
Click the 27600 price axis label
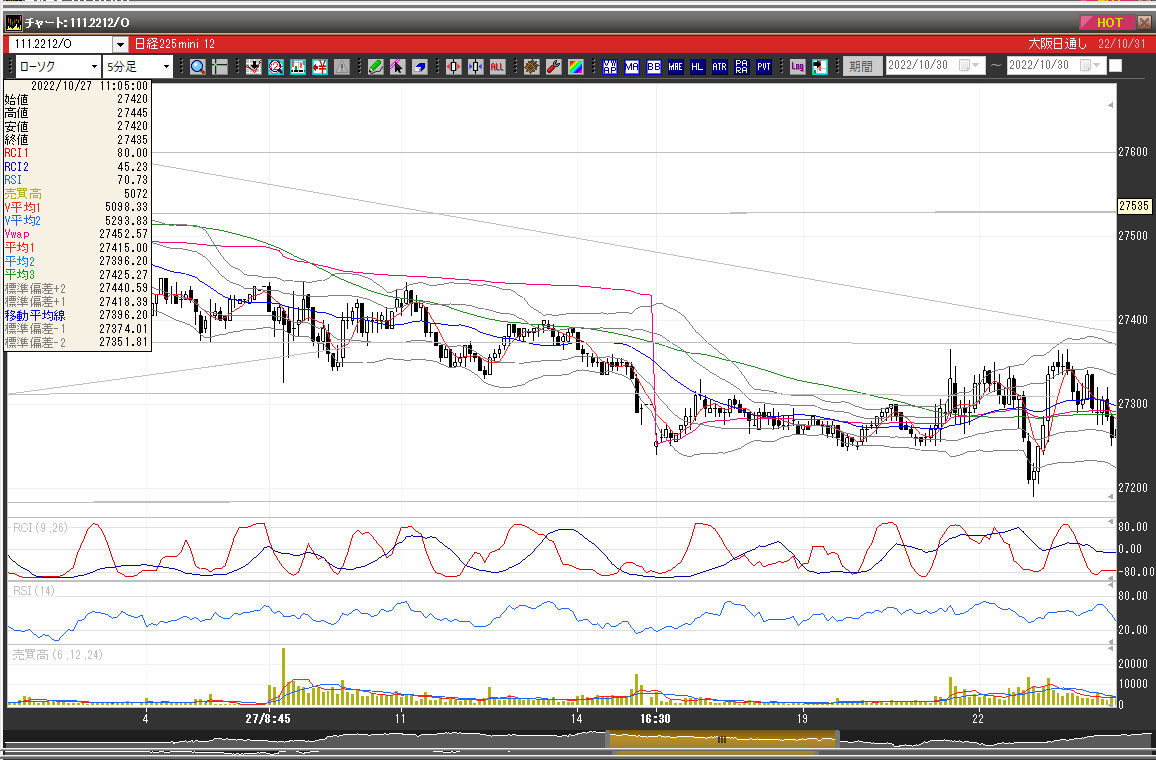pyautogui.click(x=1133, y=152)
